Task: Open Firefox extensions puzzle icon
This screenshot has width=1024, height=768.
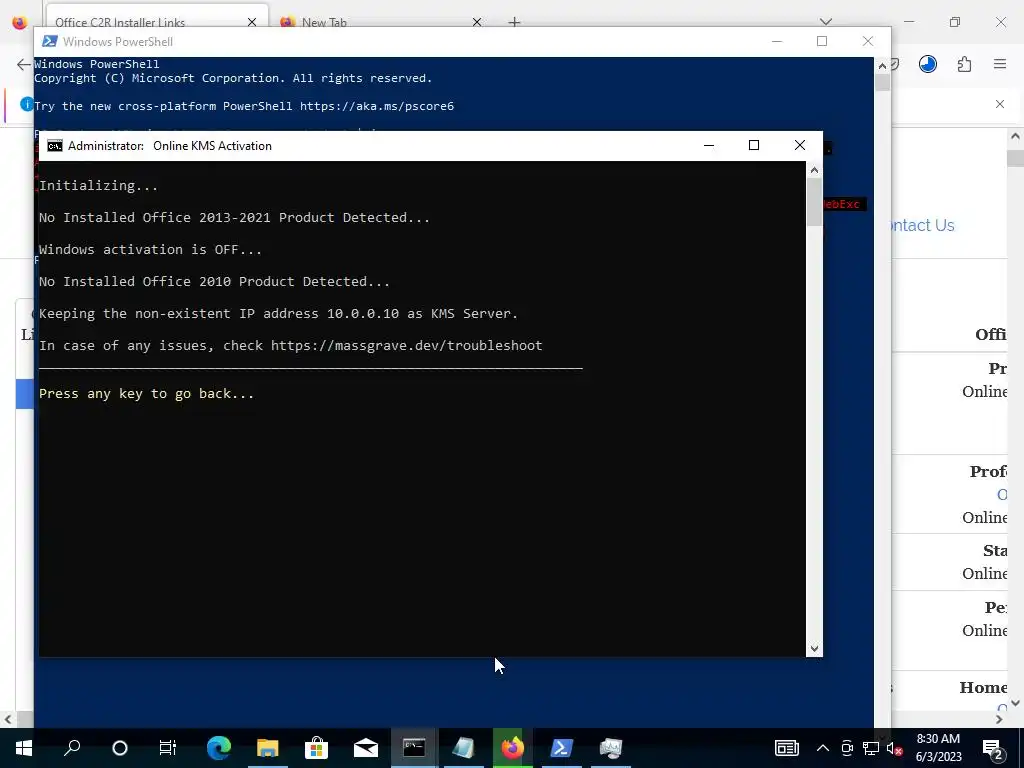Action: pos(964,64)
